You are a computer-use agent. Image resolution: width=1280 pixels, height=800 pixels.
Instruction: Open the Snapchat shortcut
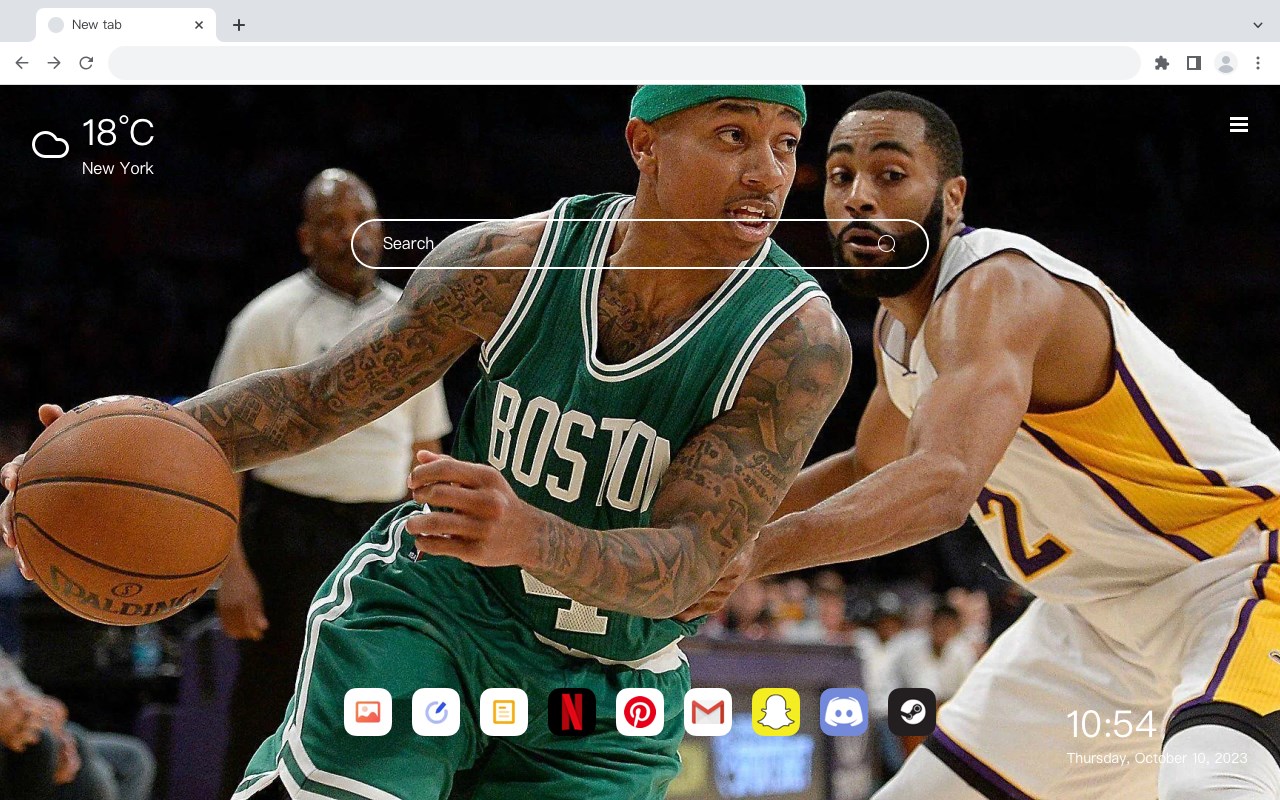coord(776,712)
